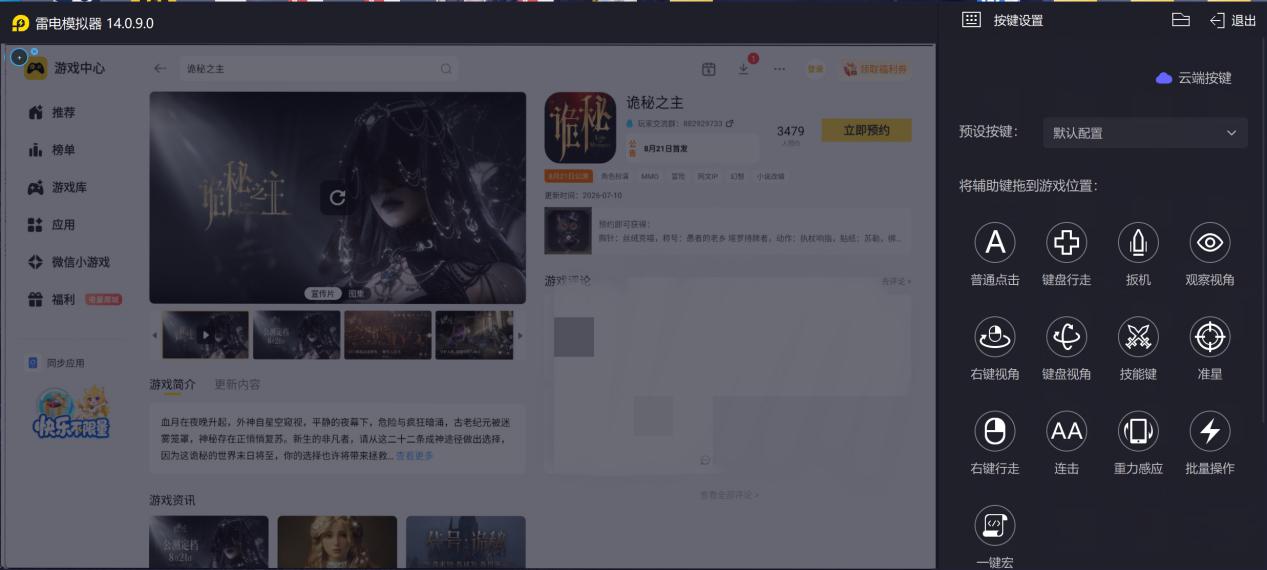Open the three-dots more menu
Image resolution: width=1267 pixels, height=570 pixels.
click(779, 69)
